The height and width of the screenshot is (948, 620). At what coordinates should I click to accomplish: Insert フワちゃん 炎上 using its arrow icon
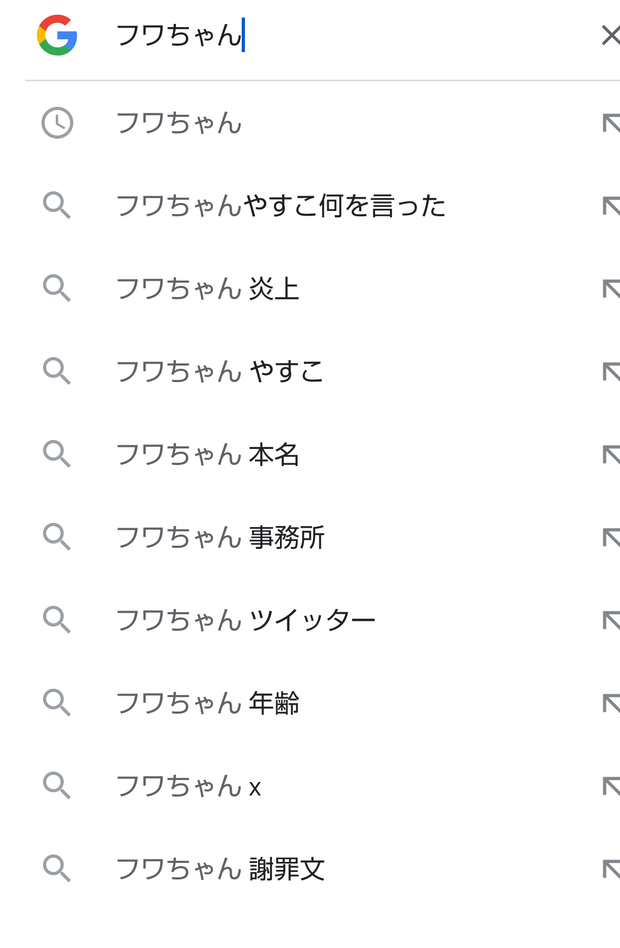click(x=611, y=289)
